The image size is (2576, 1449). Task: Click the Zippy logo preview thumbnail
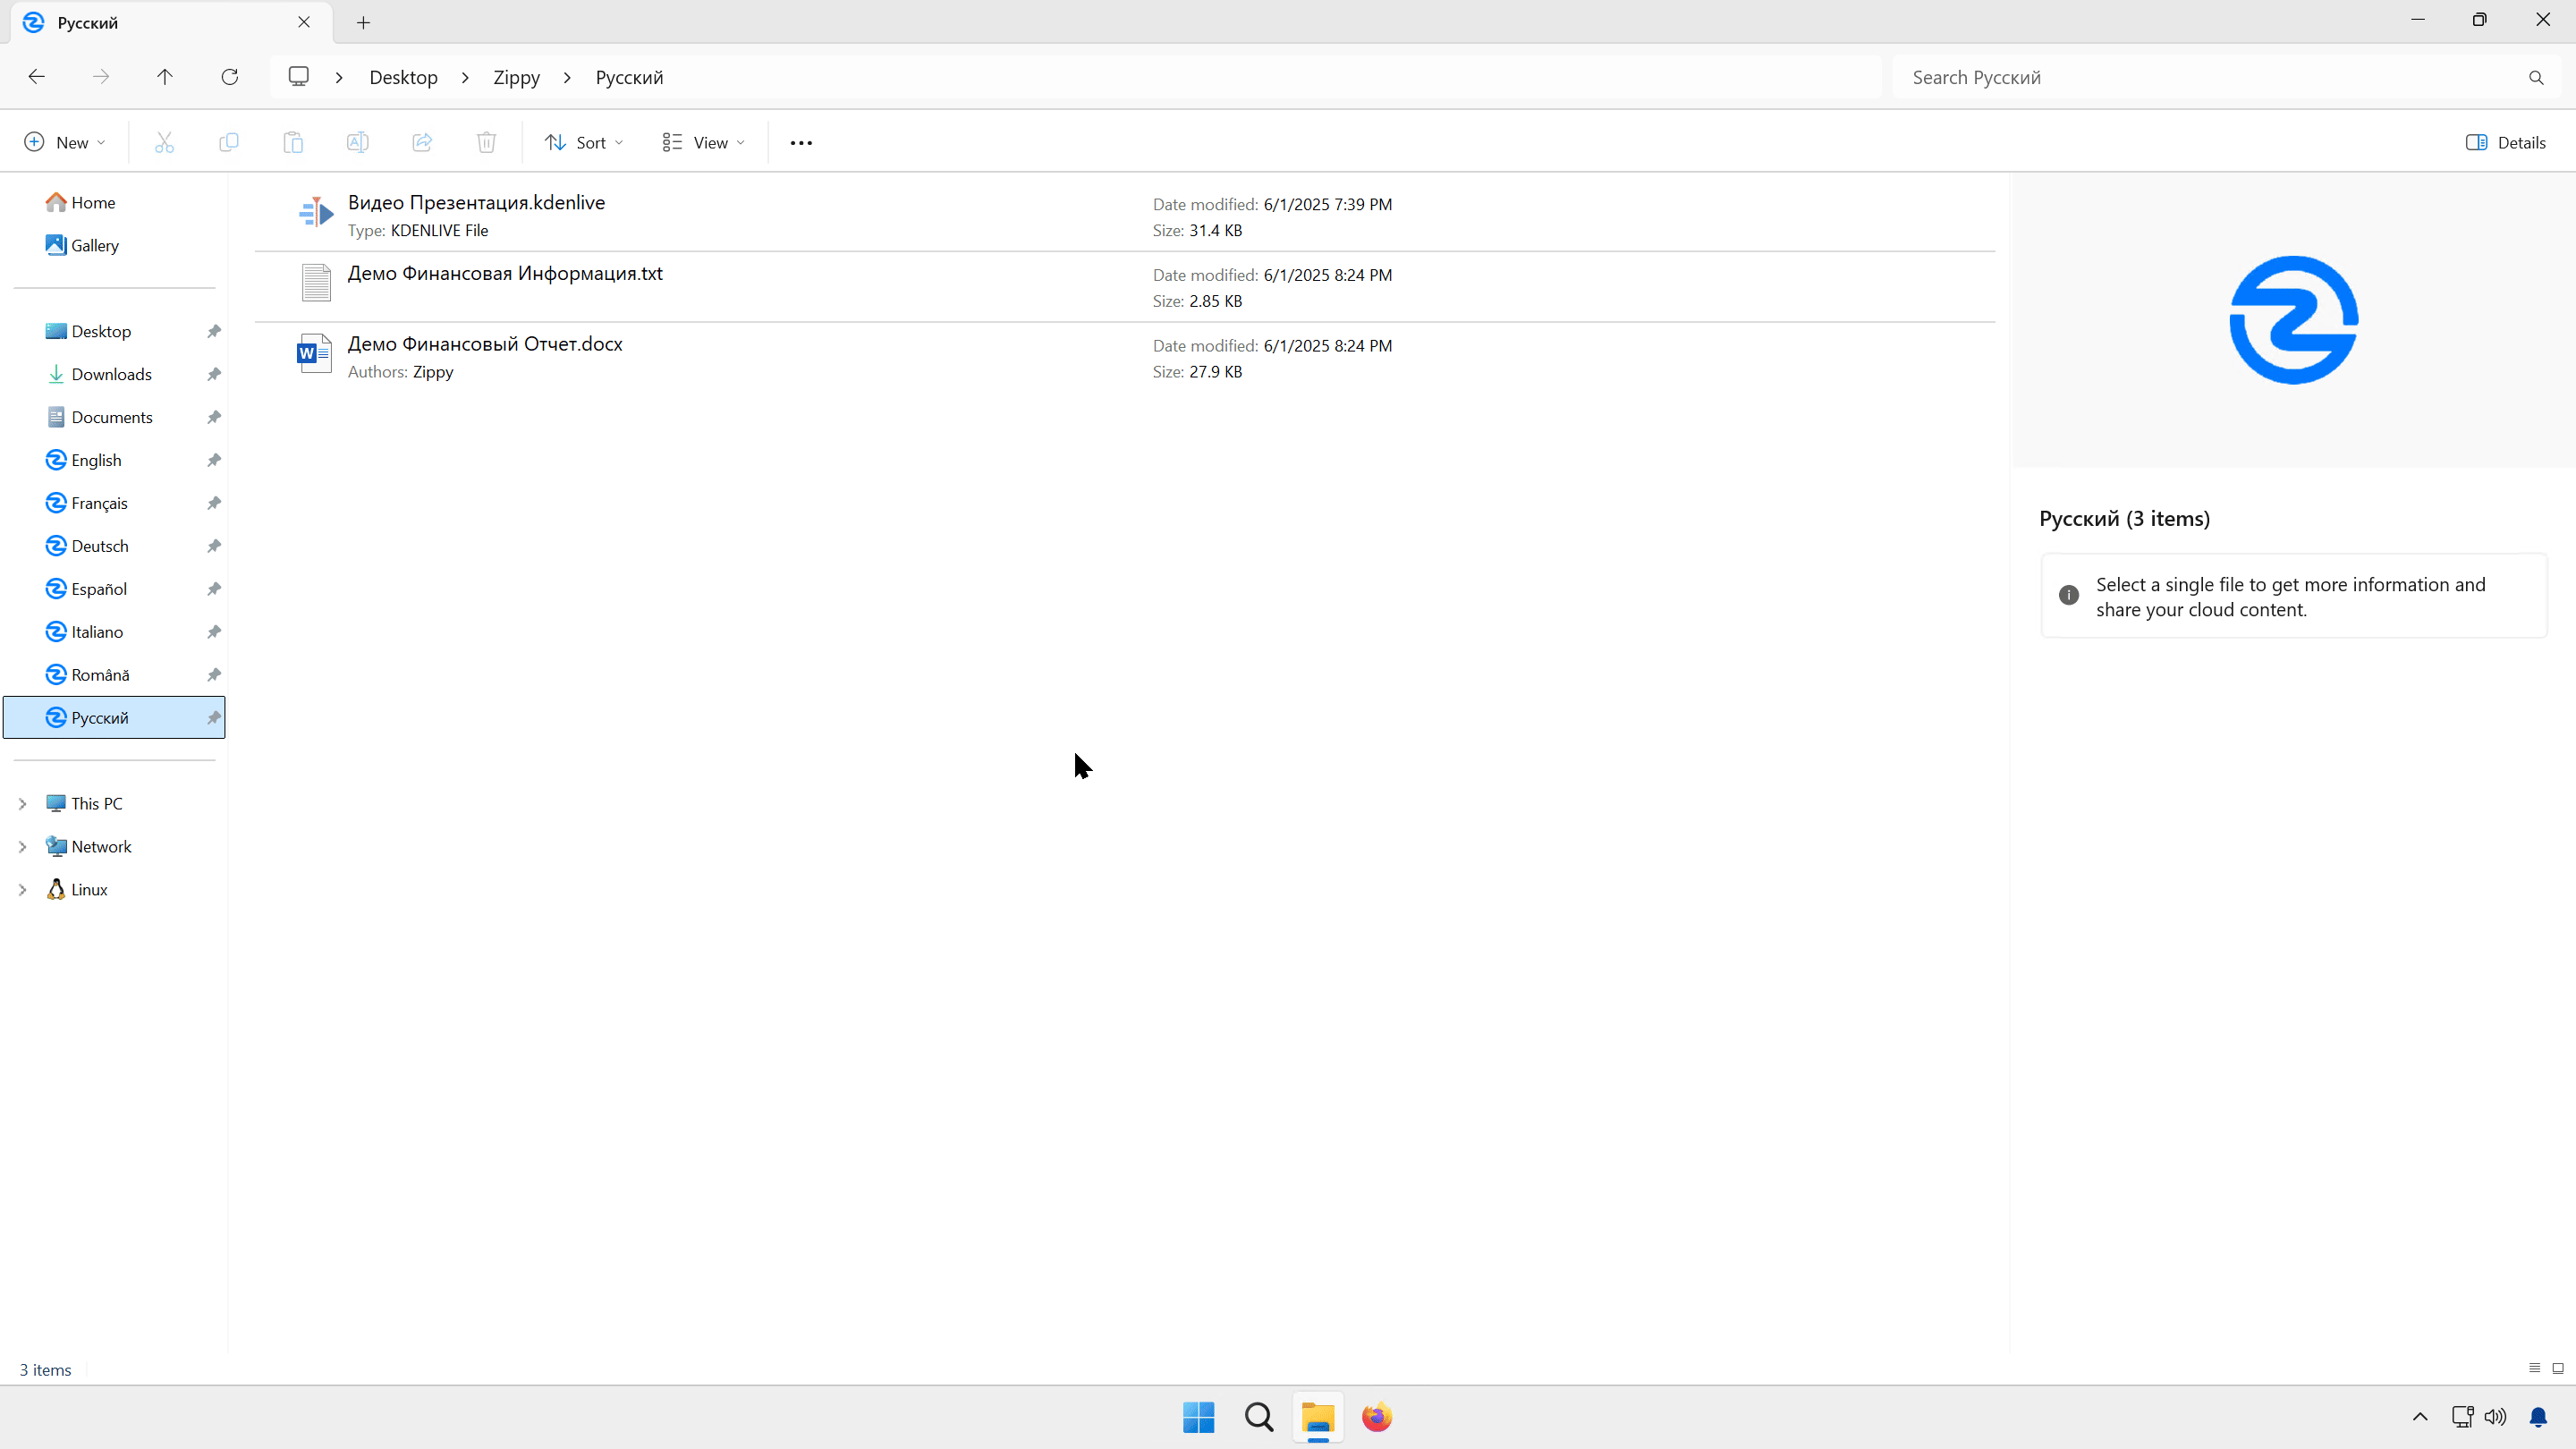[2294, 320]
